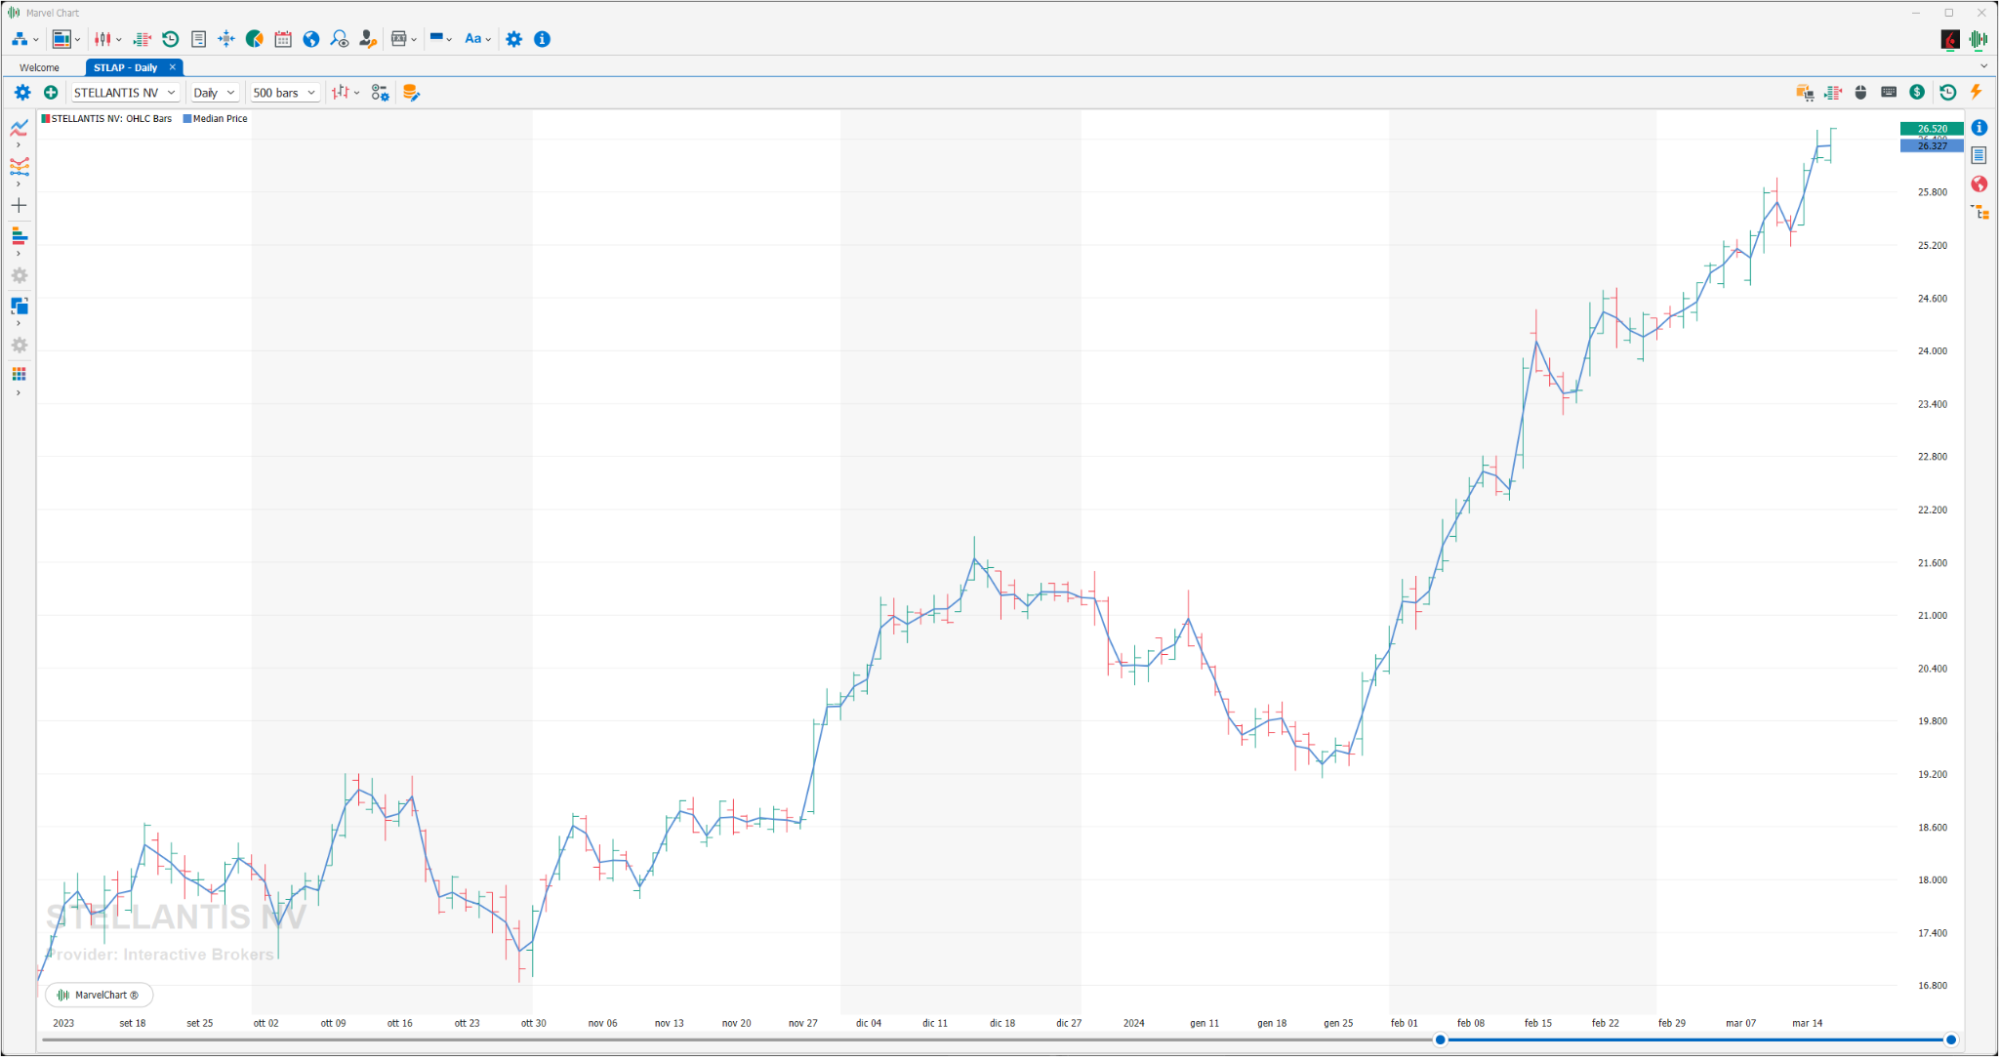Click the Median Price legend label
Screen dimensions: 1999x1058
(x=219, y=119)
